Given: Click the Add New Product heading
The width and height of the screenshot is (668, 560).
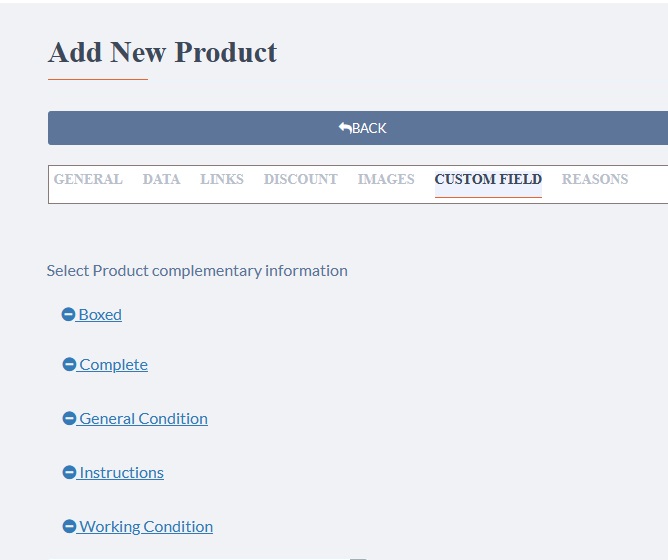Looking at the screenshot, I should point(162,52).
